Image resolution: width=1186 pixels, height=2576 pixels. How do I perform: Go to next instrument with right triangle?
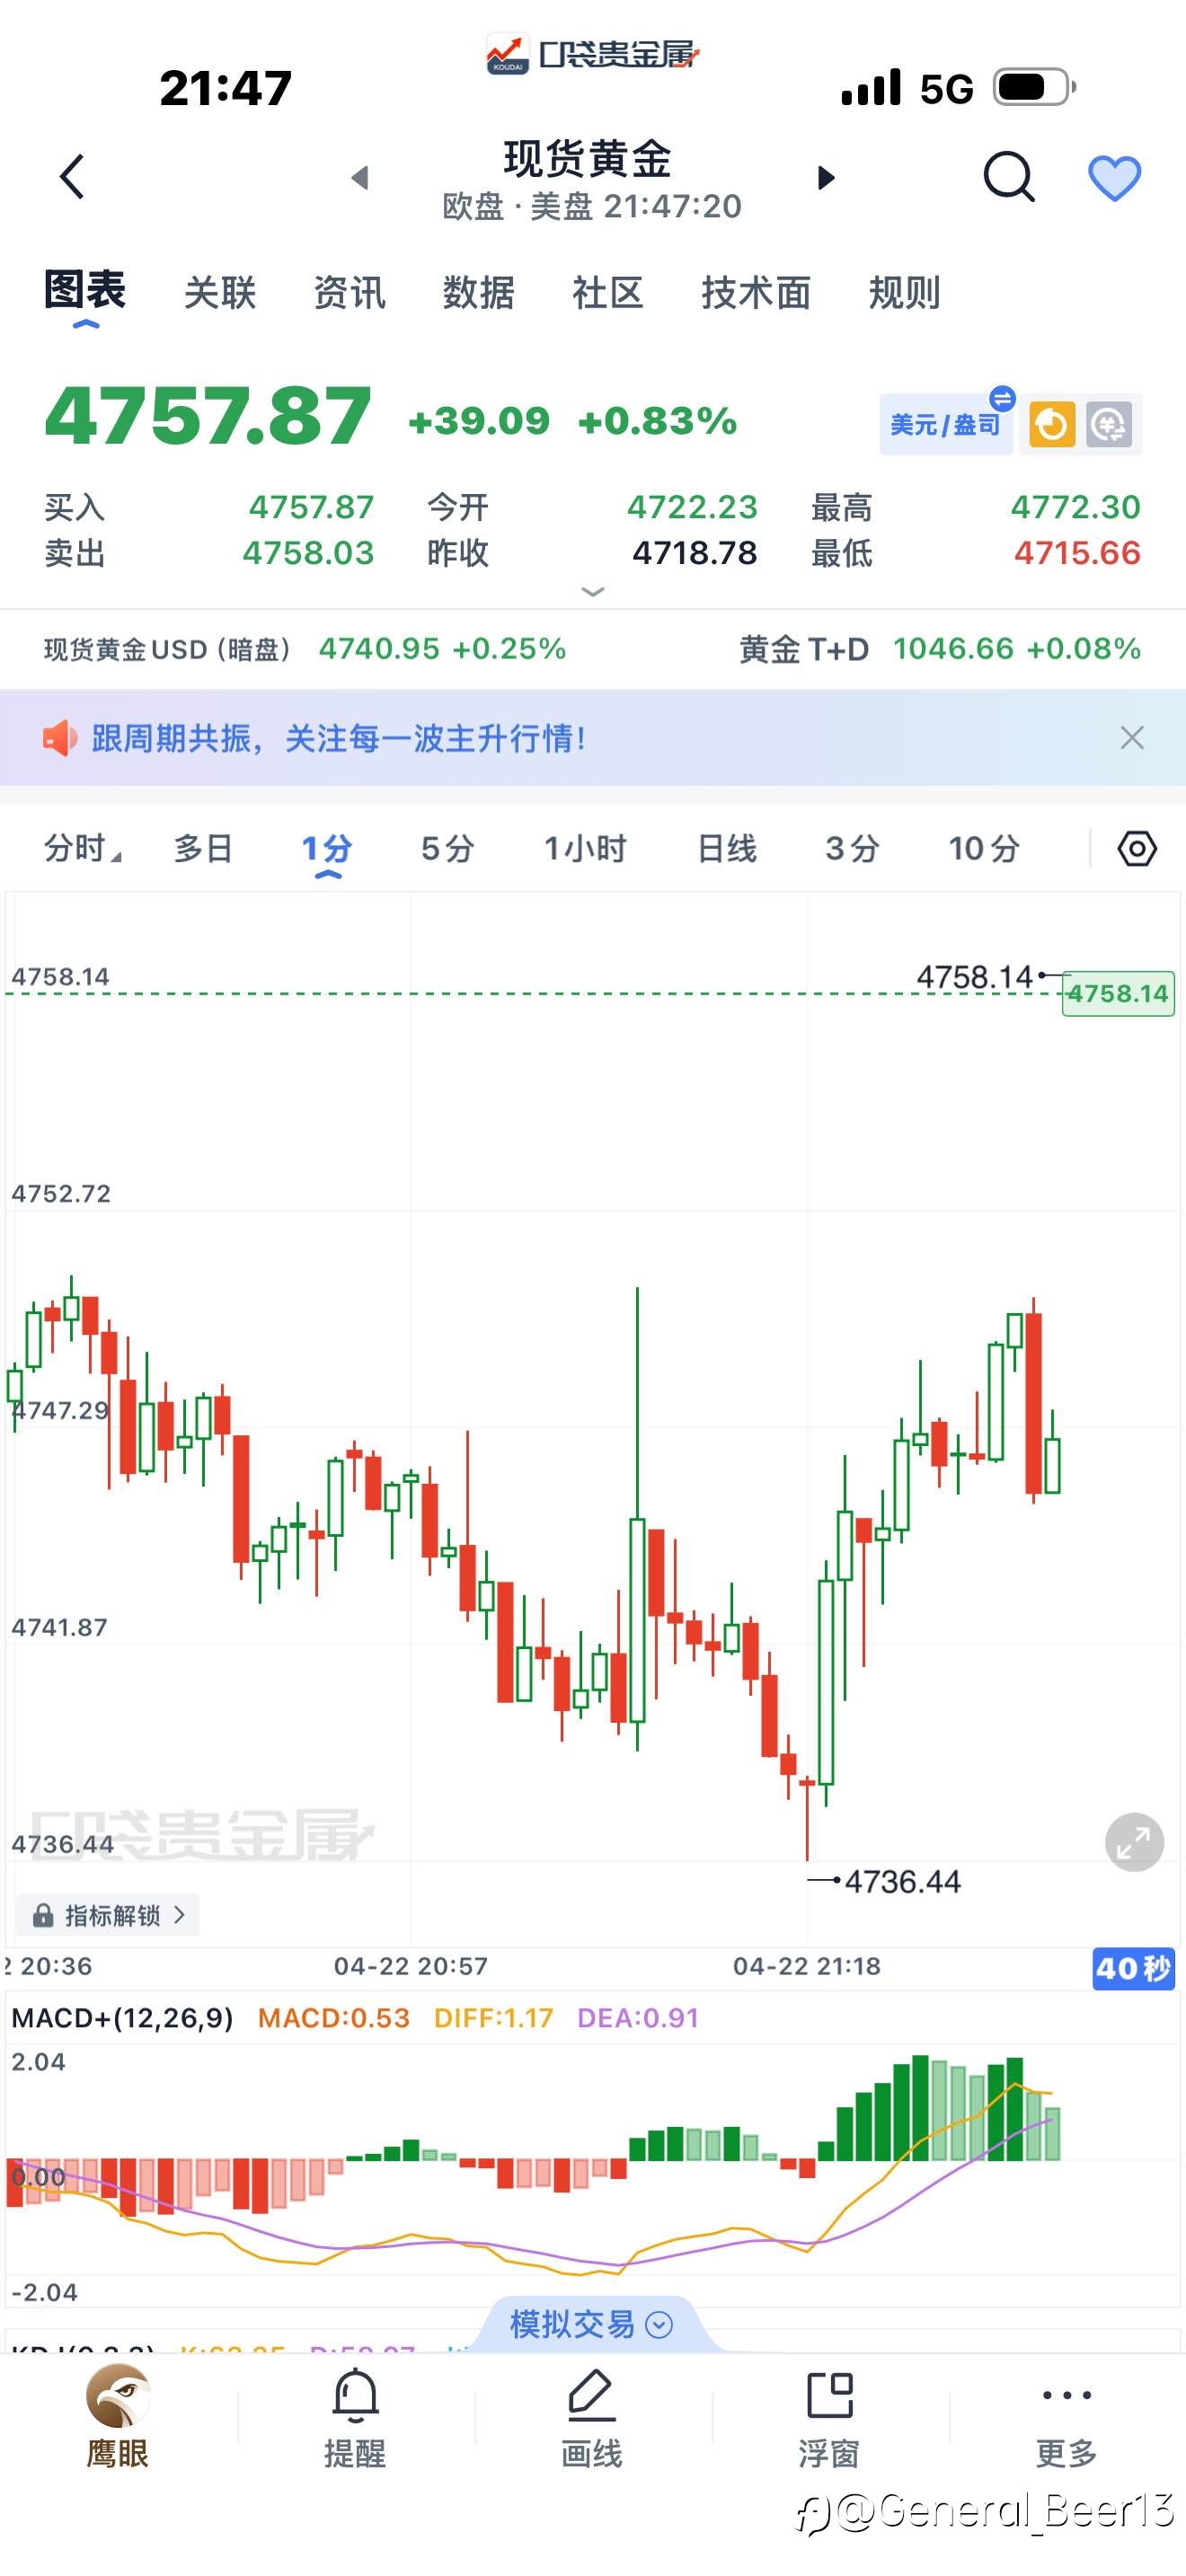coord(826,178)
